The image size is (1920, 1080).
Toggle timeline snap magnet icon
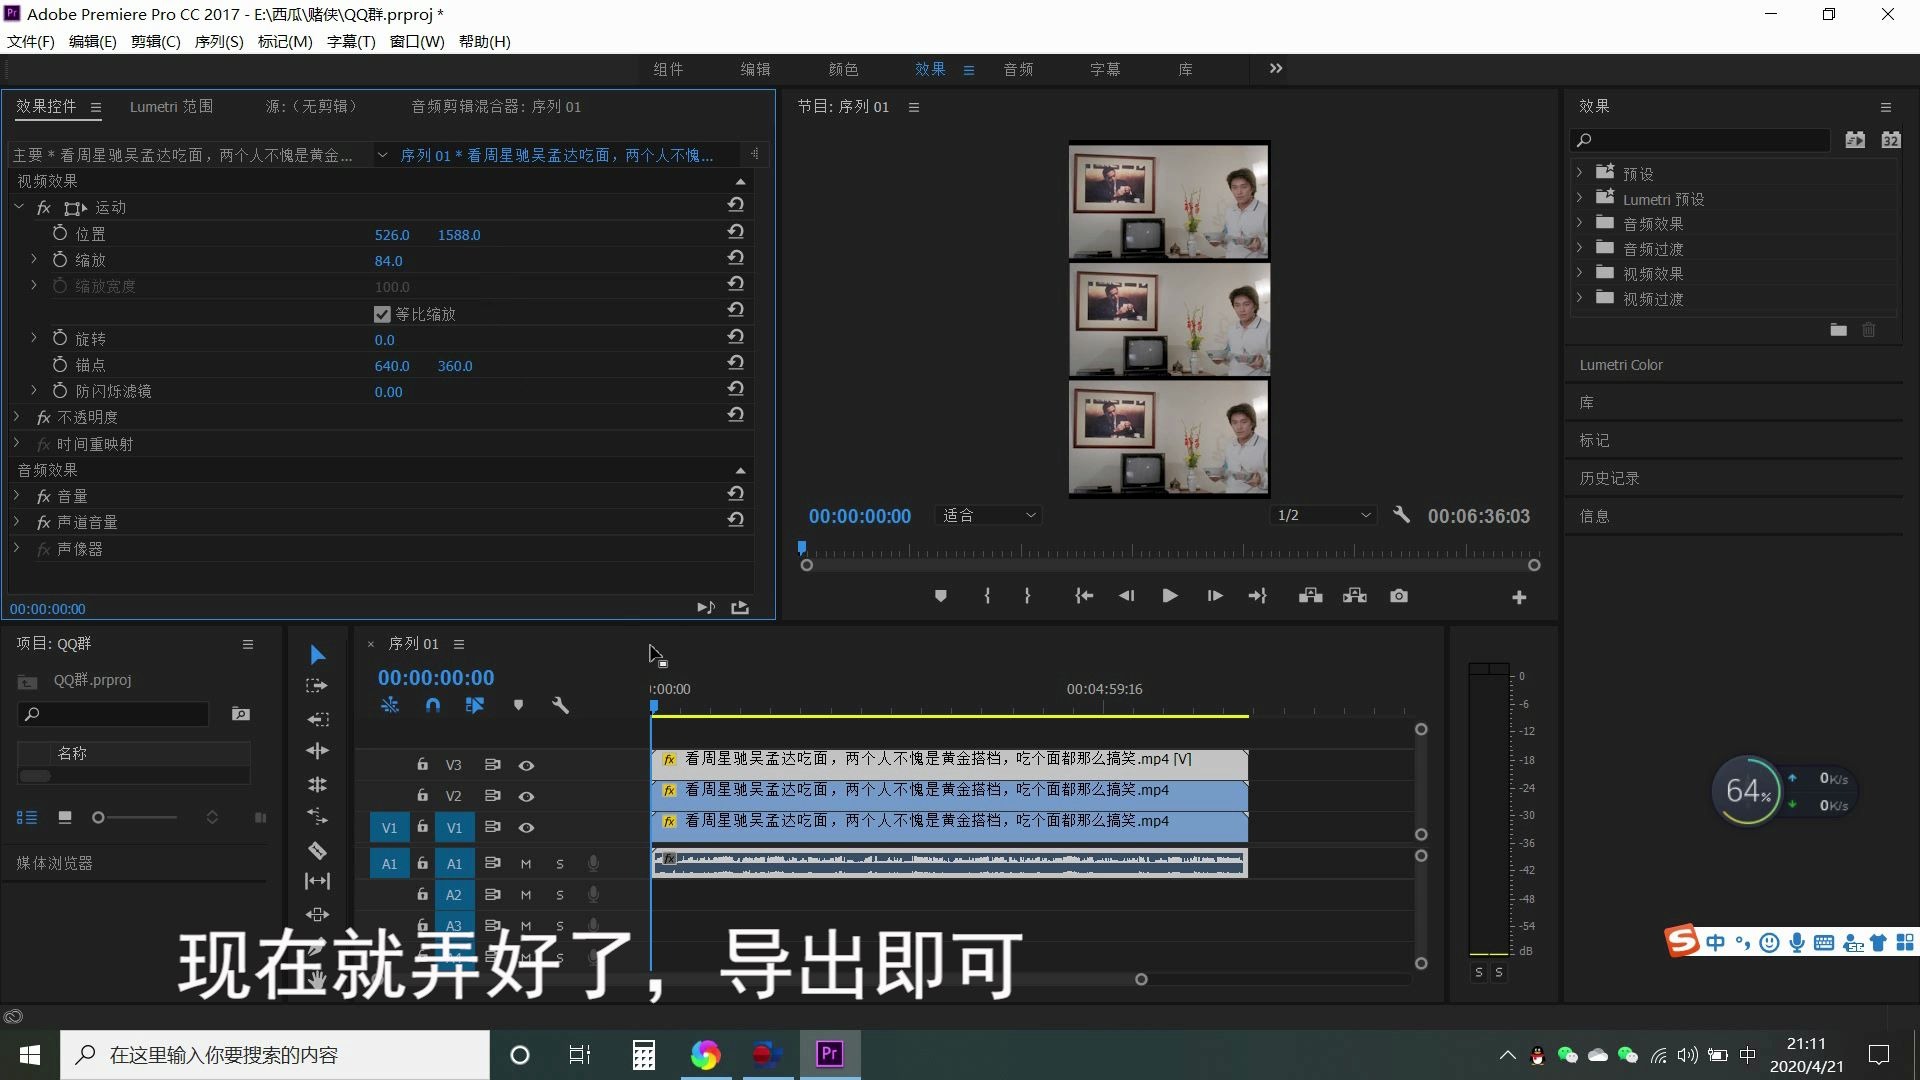tap(432, 705)
